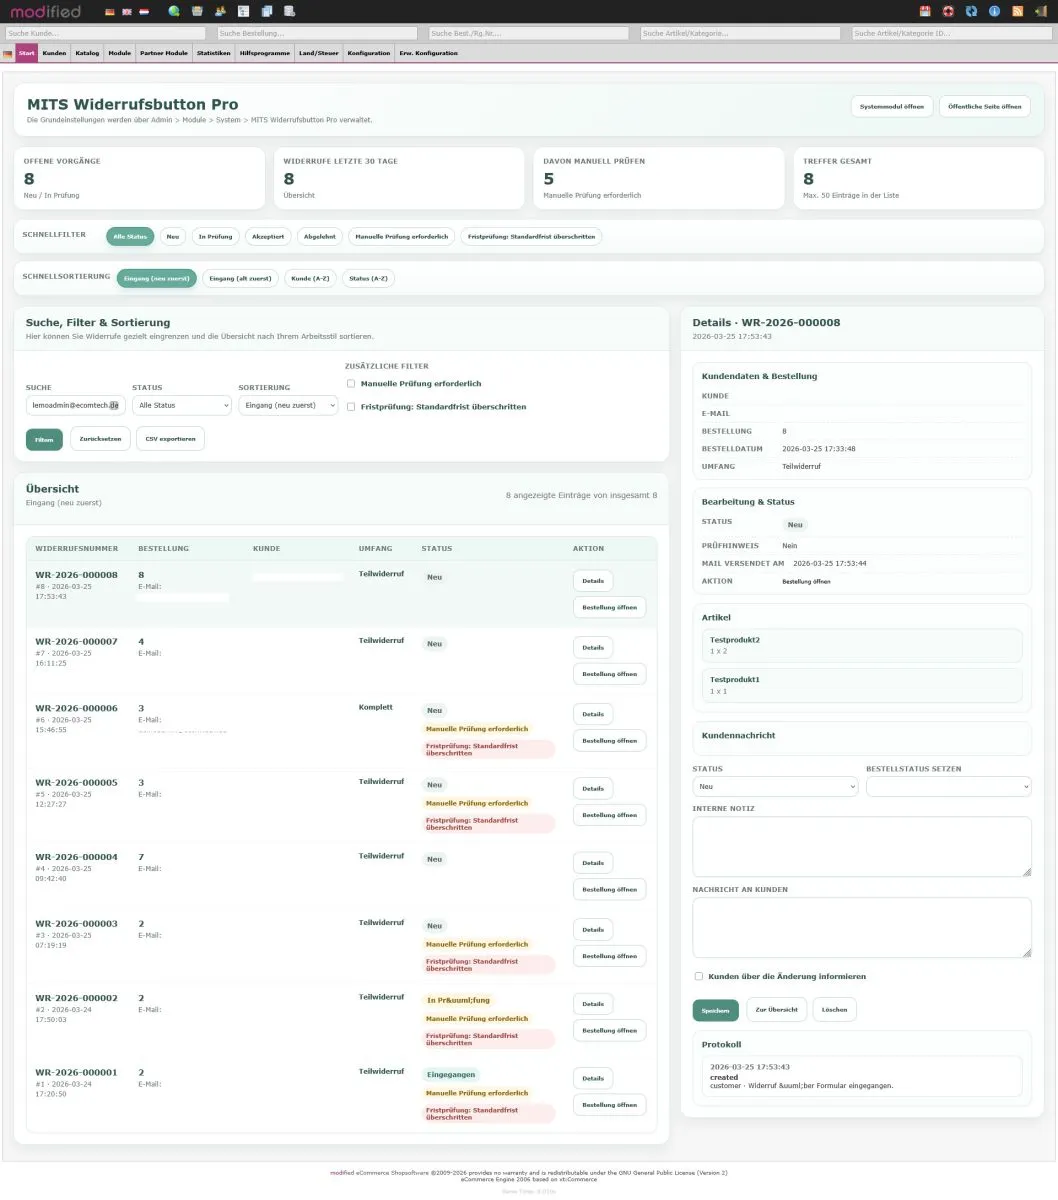Select the 'Abgelehnt' quick filter chip
The width and height of the screenshot is (1058, 1200).
click(x=320, y=237)
